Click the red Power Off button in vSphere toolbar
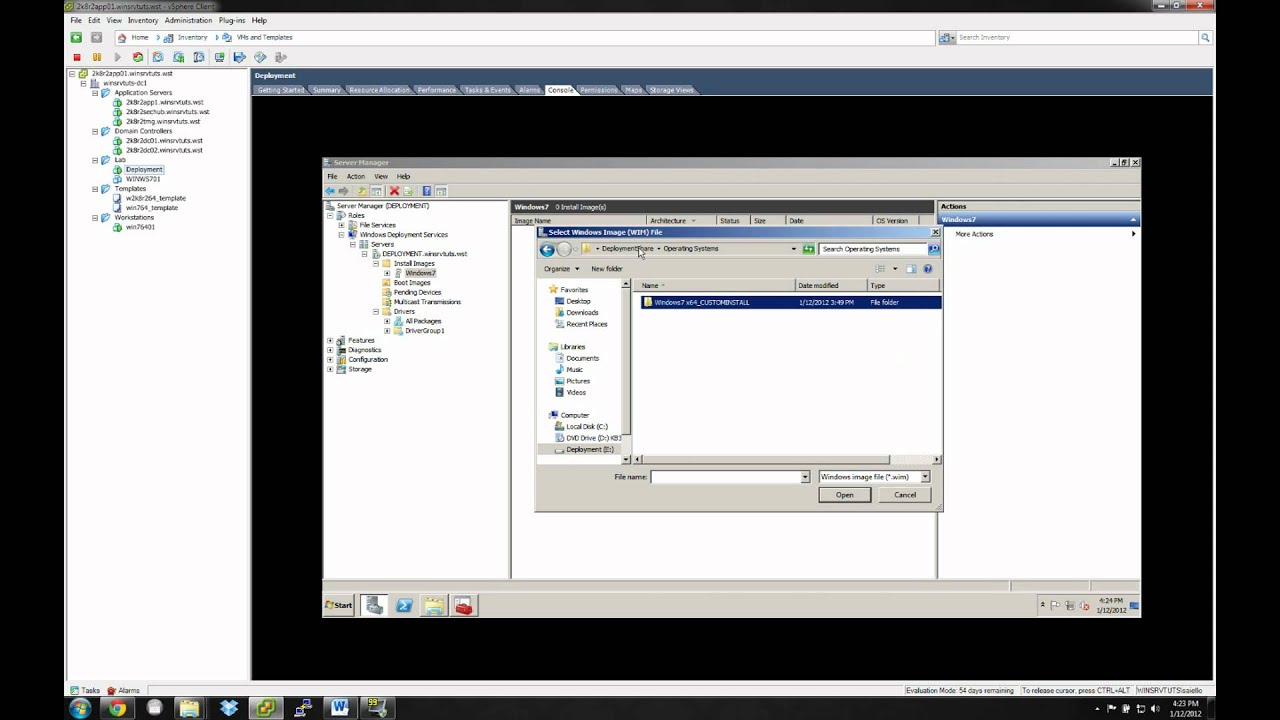This screenshot has height=720, width=1280. point(76,57)
